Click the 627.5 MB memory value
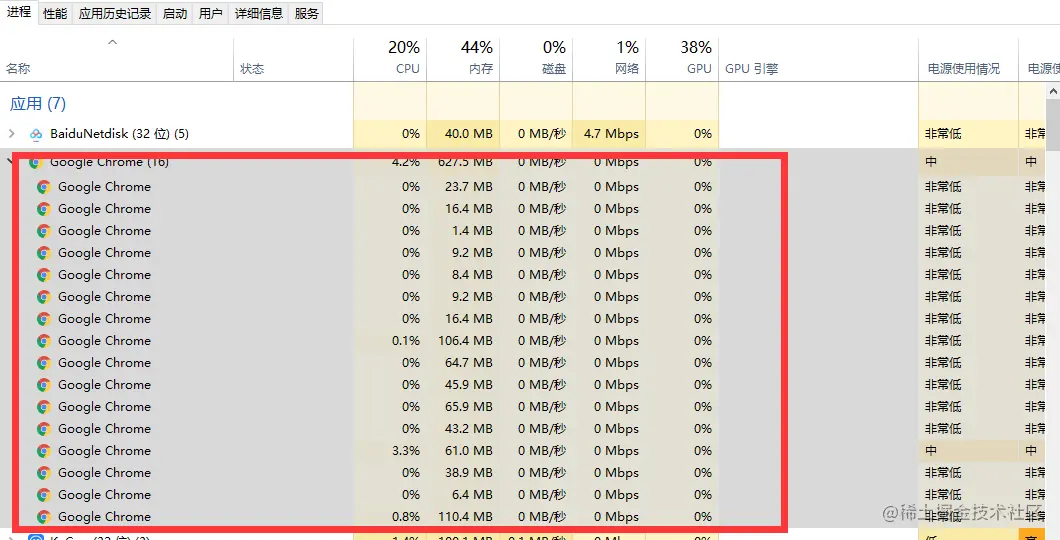Screen dimensions: 1060x540 (465, 162)
